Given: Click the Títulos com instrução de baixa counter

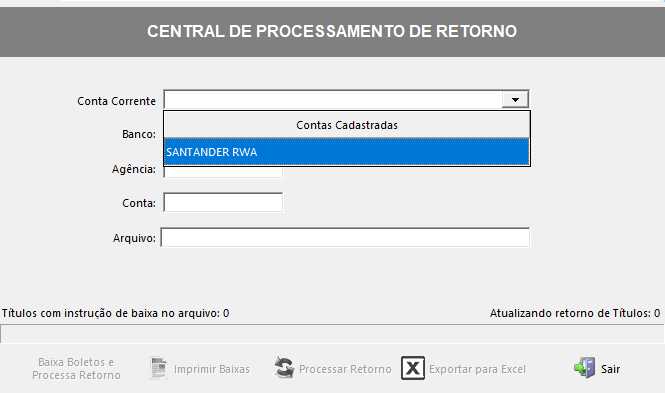Looking at the screenshot, I should click(116, 313).
